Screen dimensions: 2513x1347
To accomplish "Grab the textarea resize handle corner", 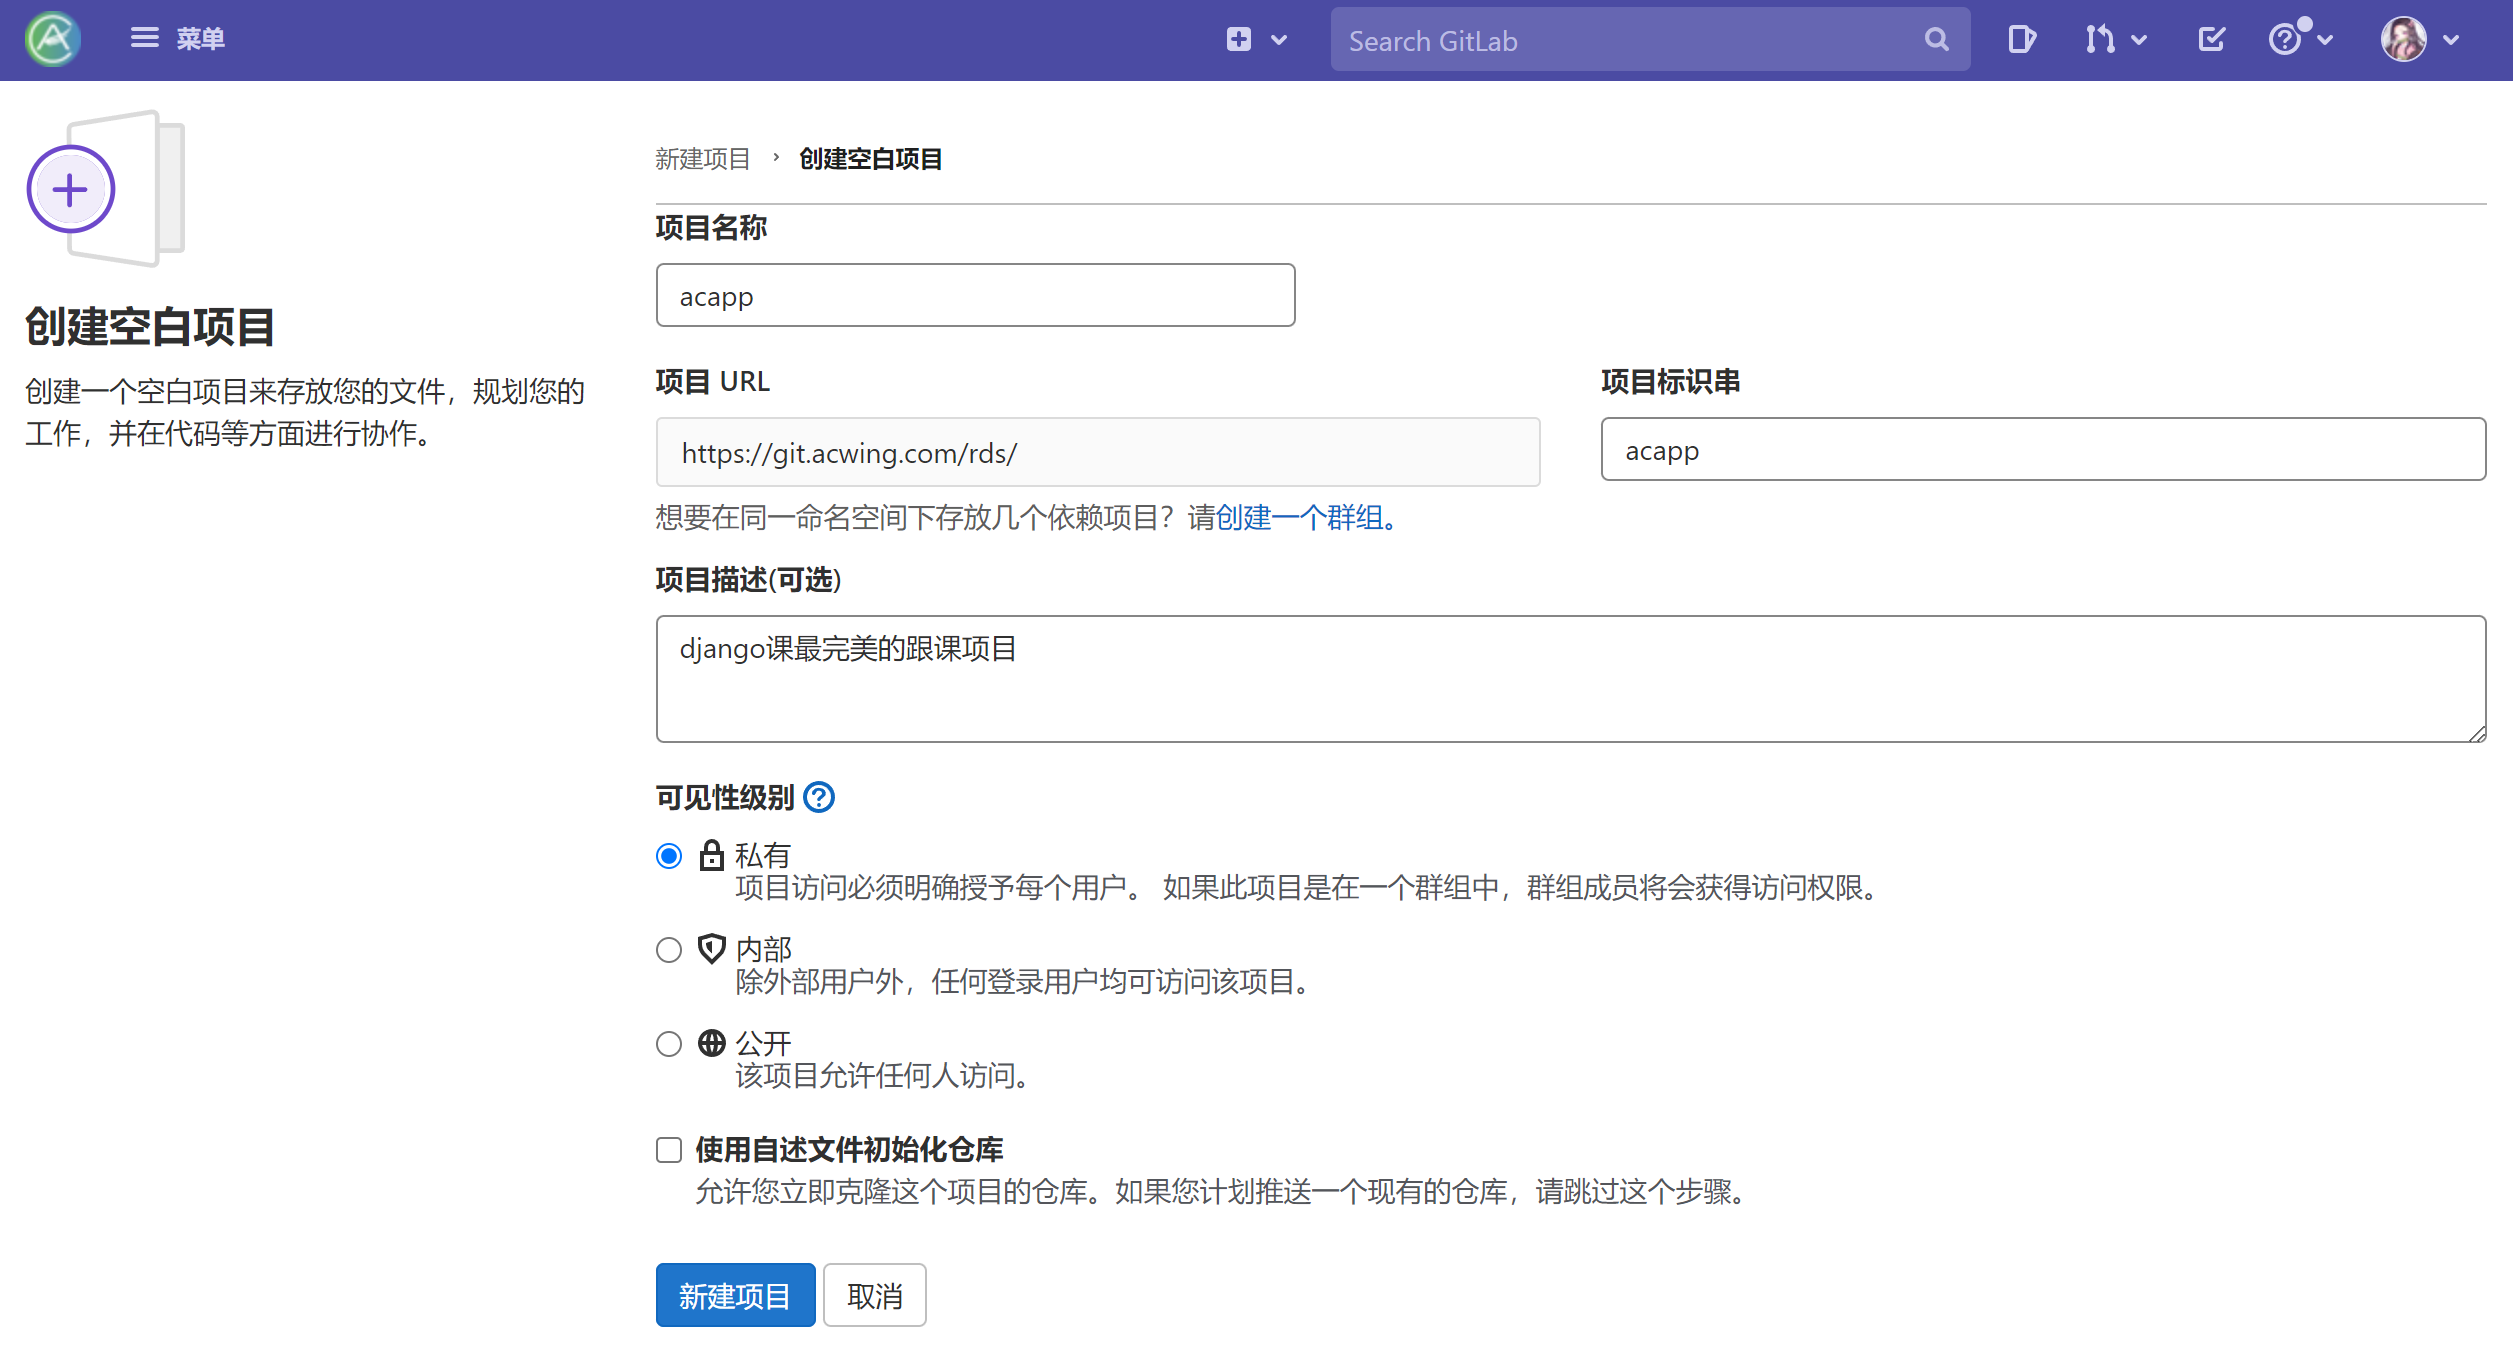I will [x=2476, y=733].
